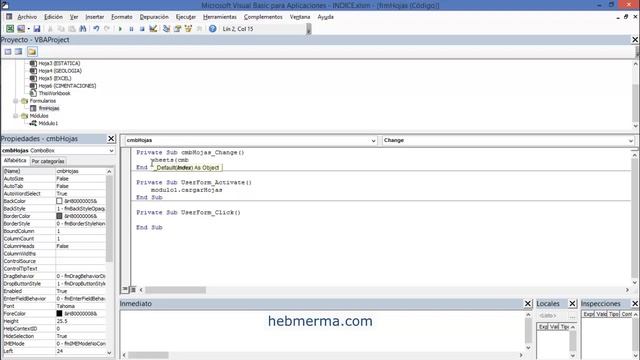Image resolution: width=640 pixels, height=360 pixels.
Task: Click the Insert UserForm toolbar icon
Action: (x=20, y=29)
